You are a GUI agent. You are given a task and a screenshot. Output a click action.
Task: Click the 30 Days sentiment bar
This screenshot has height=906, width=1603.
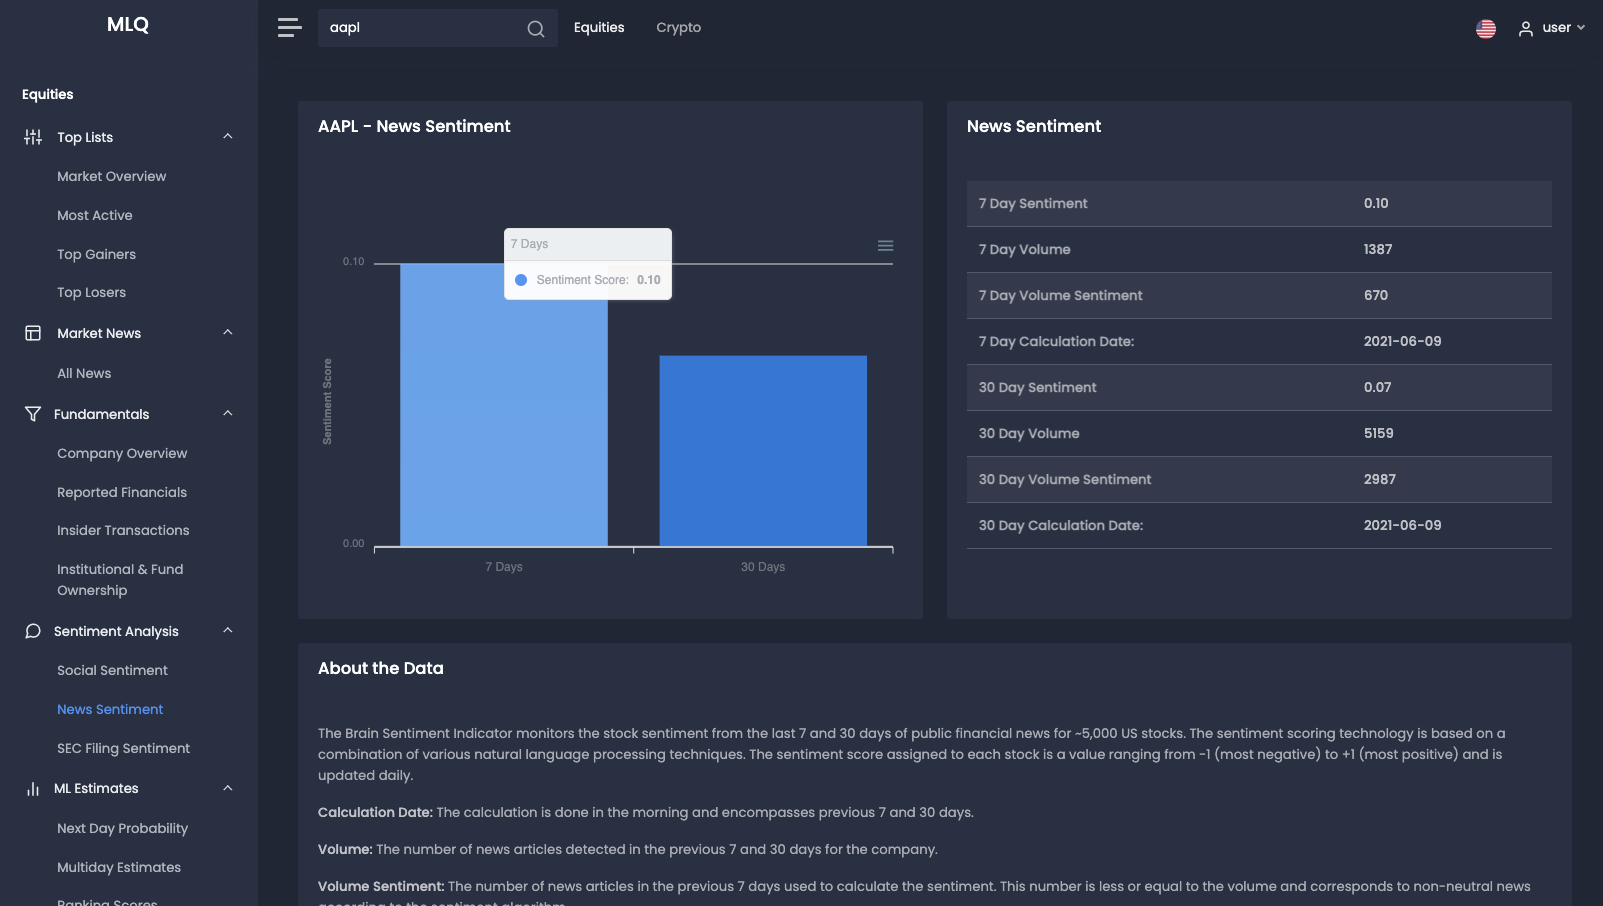[x=763, y=451]
